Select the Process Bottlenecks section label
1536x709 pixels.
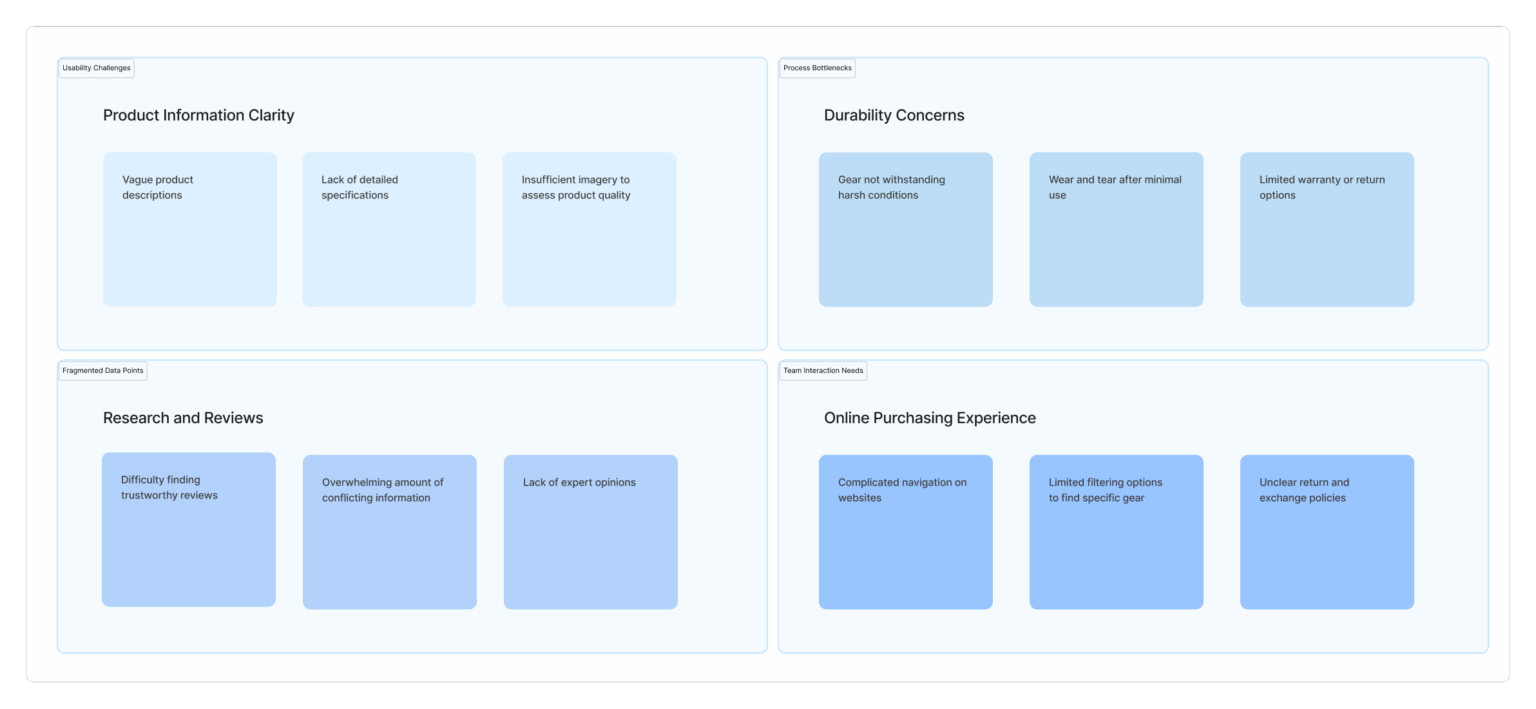[817, 68]
